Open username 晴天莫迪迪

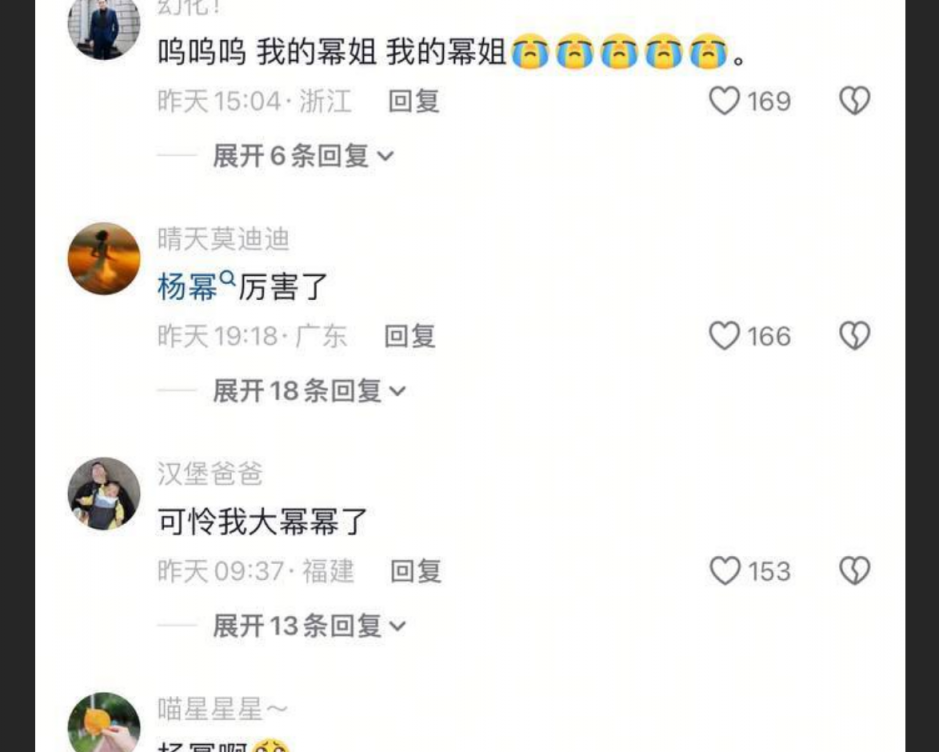[x=223, y=239]
